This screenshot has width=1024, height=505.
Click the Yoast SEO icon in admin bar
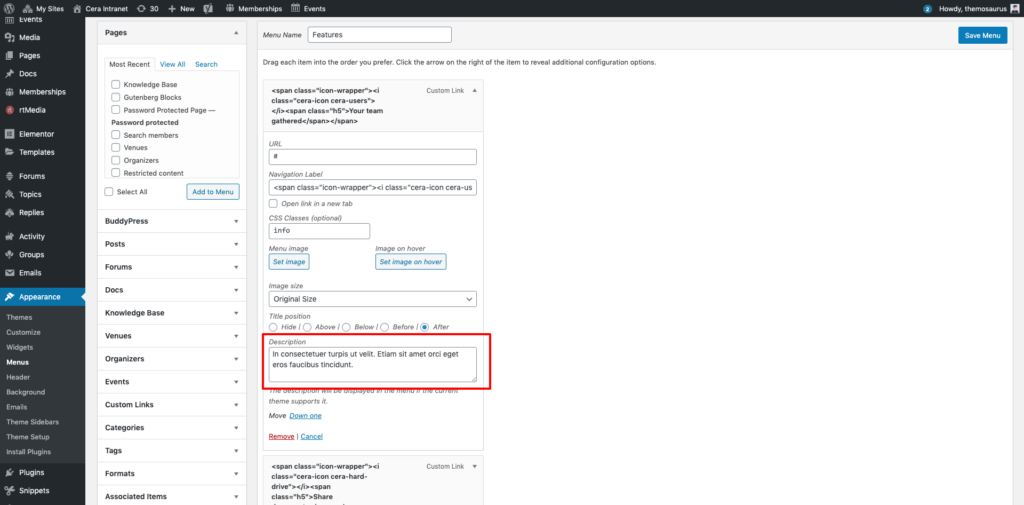(209, 8)
